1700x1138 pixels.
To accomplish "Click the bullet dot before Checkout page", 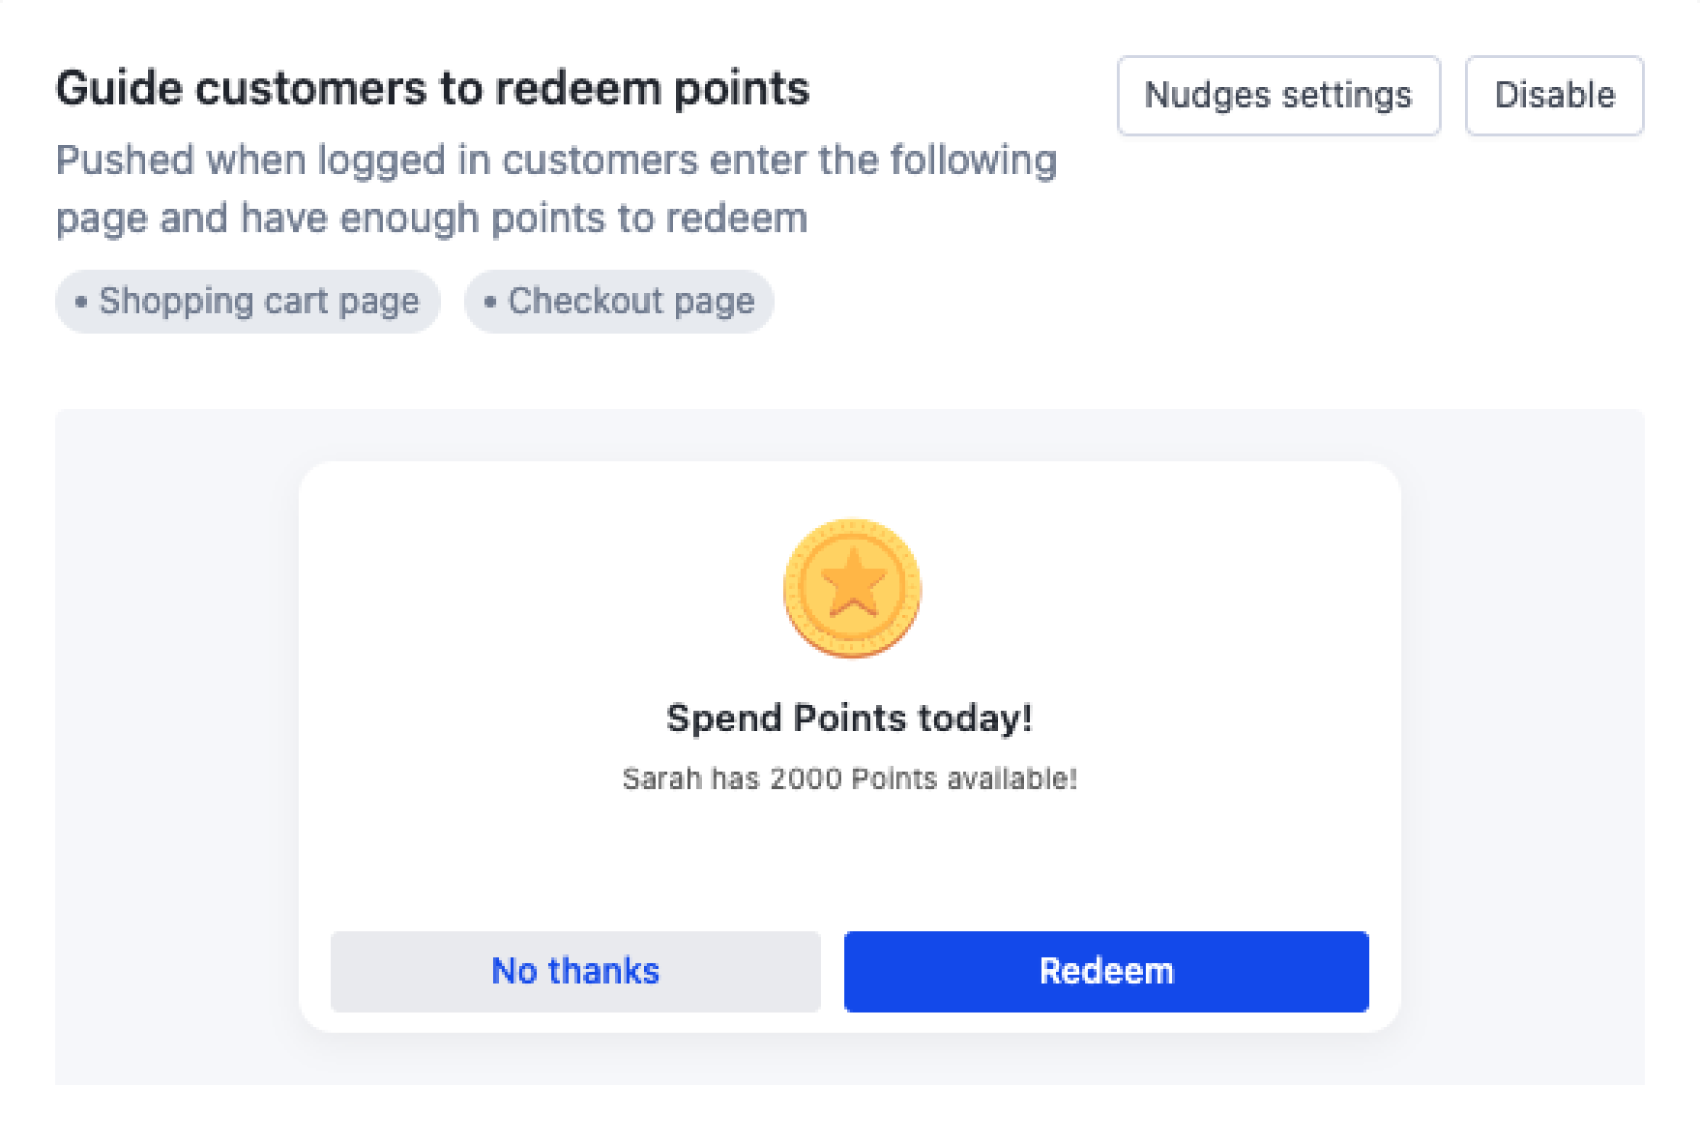I will coord(490,301).
